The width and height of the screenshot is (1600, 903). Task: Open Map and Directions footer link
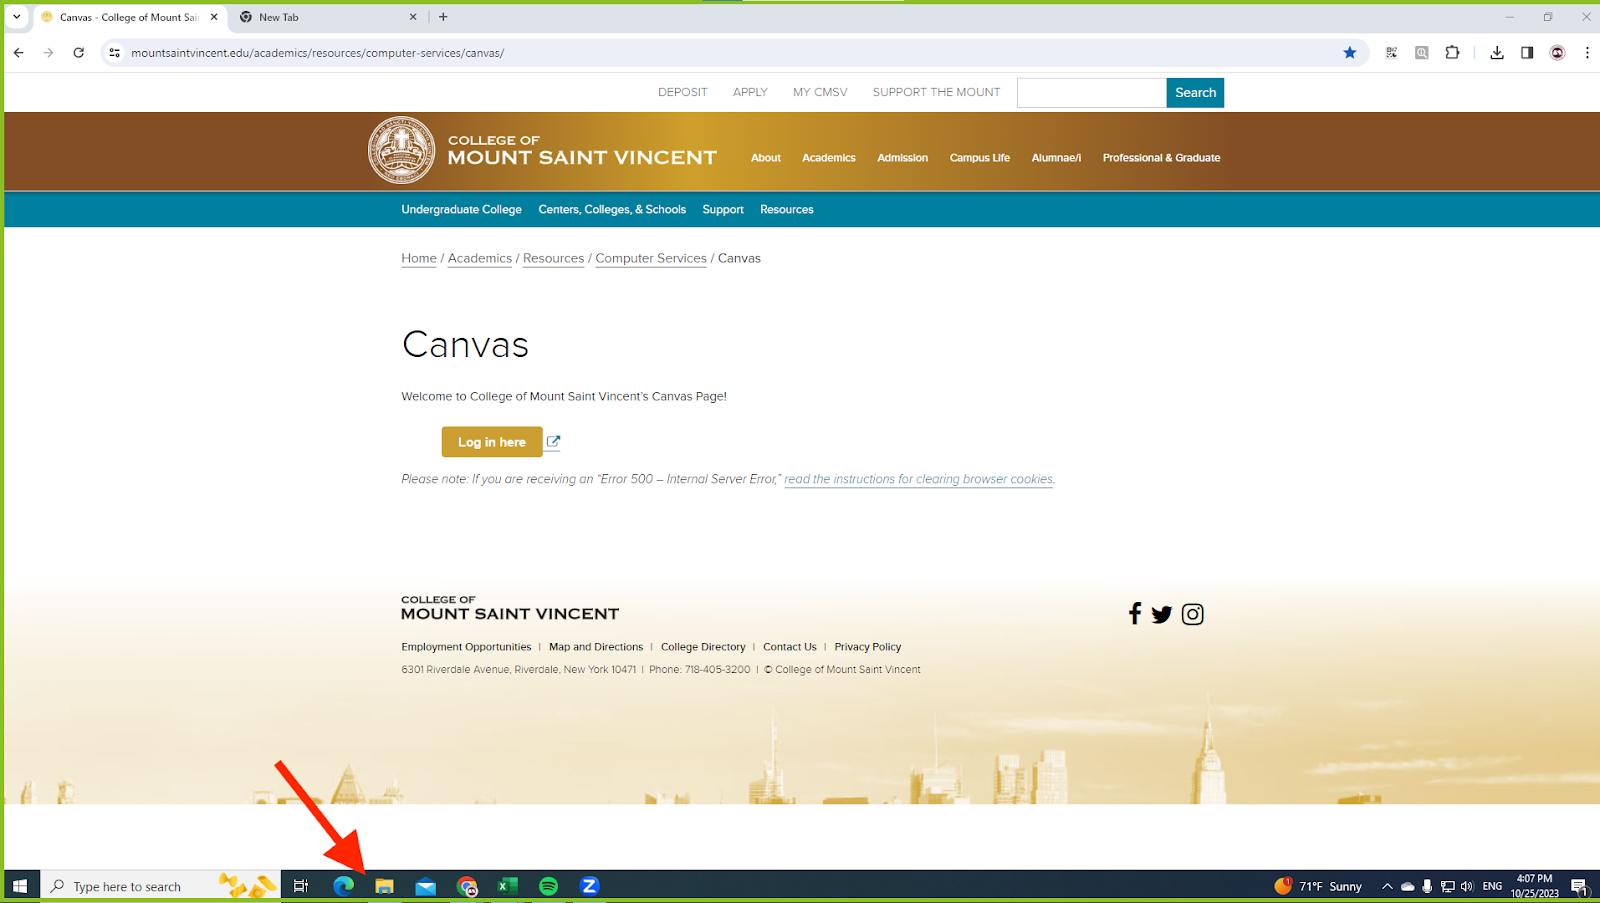596,647
